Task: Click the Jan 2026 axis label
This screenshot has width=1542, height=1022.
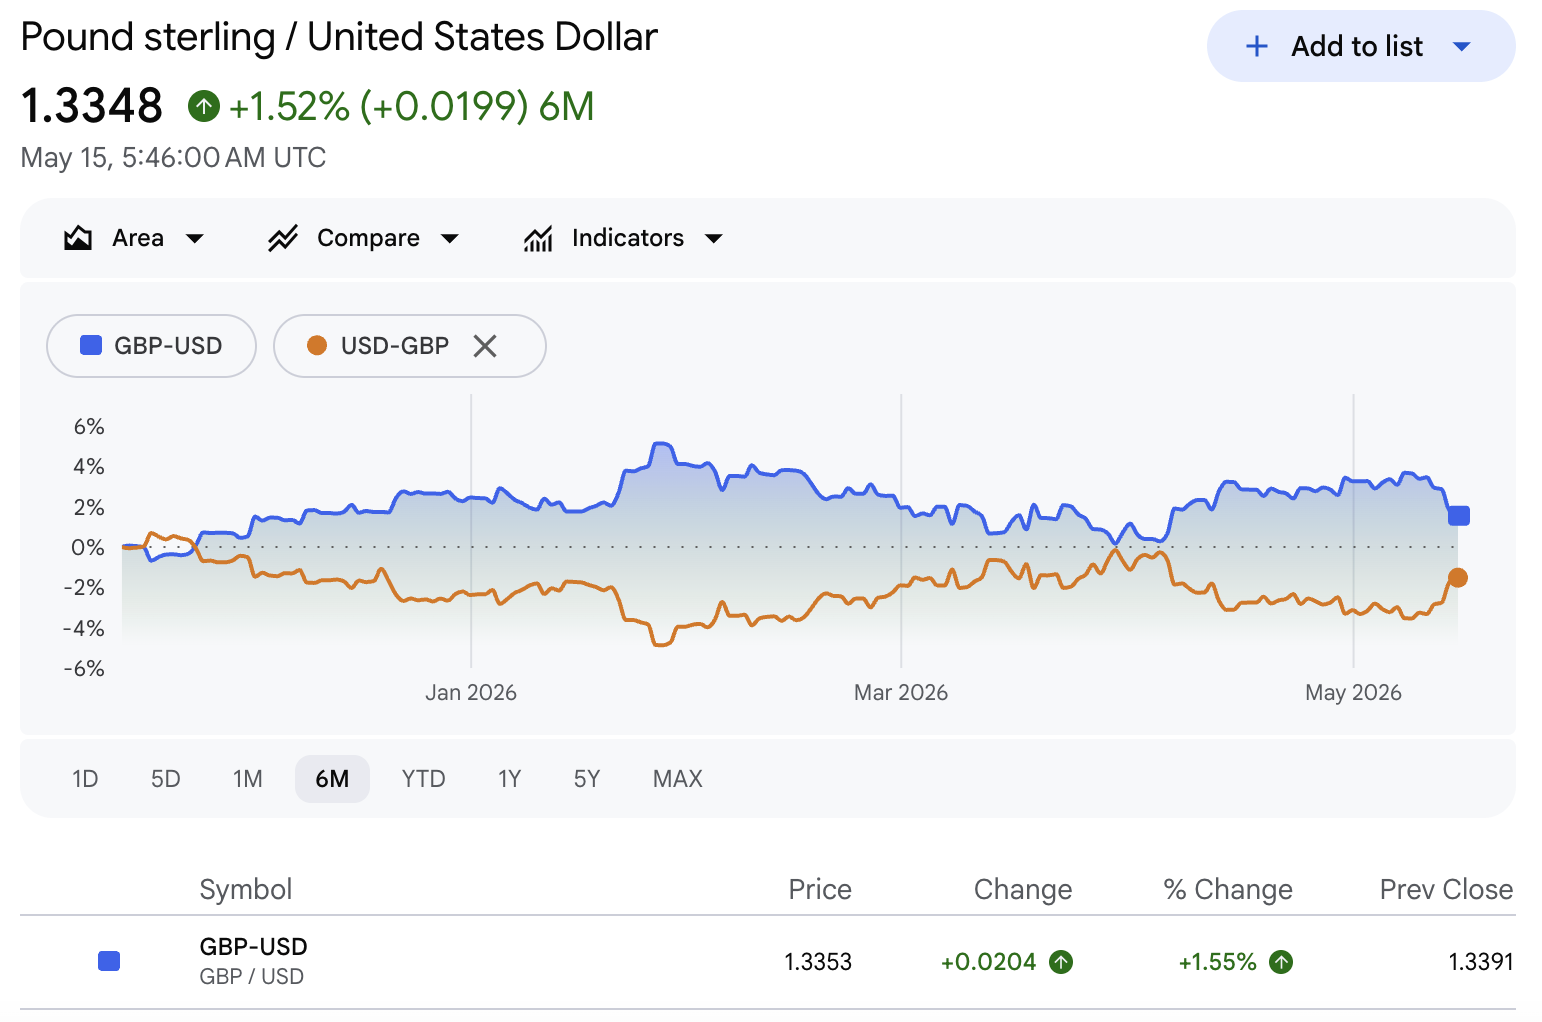Action: coord(471,692)
